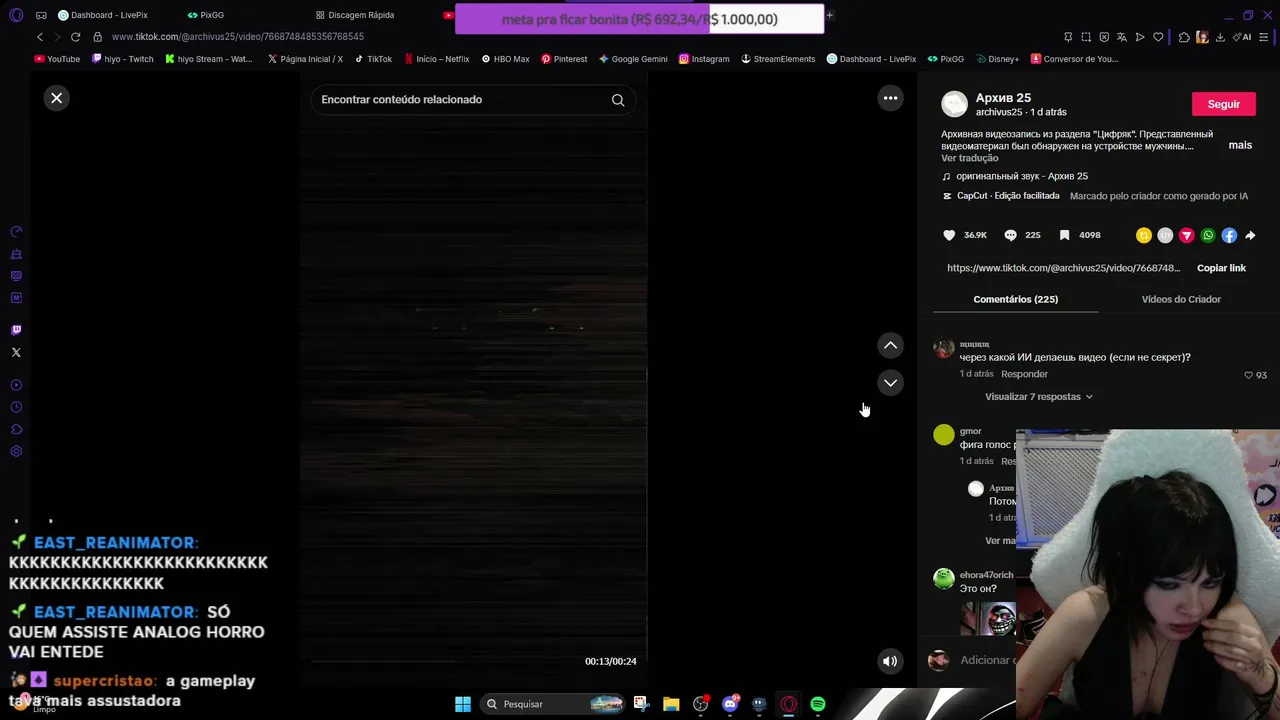The width and height of the screenshot is (1280, 720).
Task: Open the 'Início – Netflix' bookmark
Action: click(x=437, y=59)
